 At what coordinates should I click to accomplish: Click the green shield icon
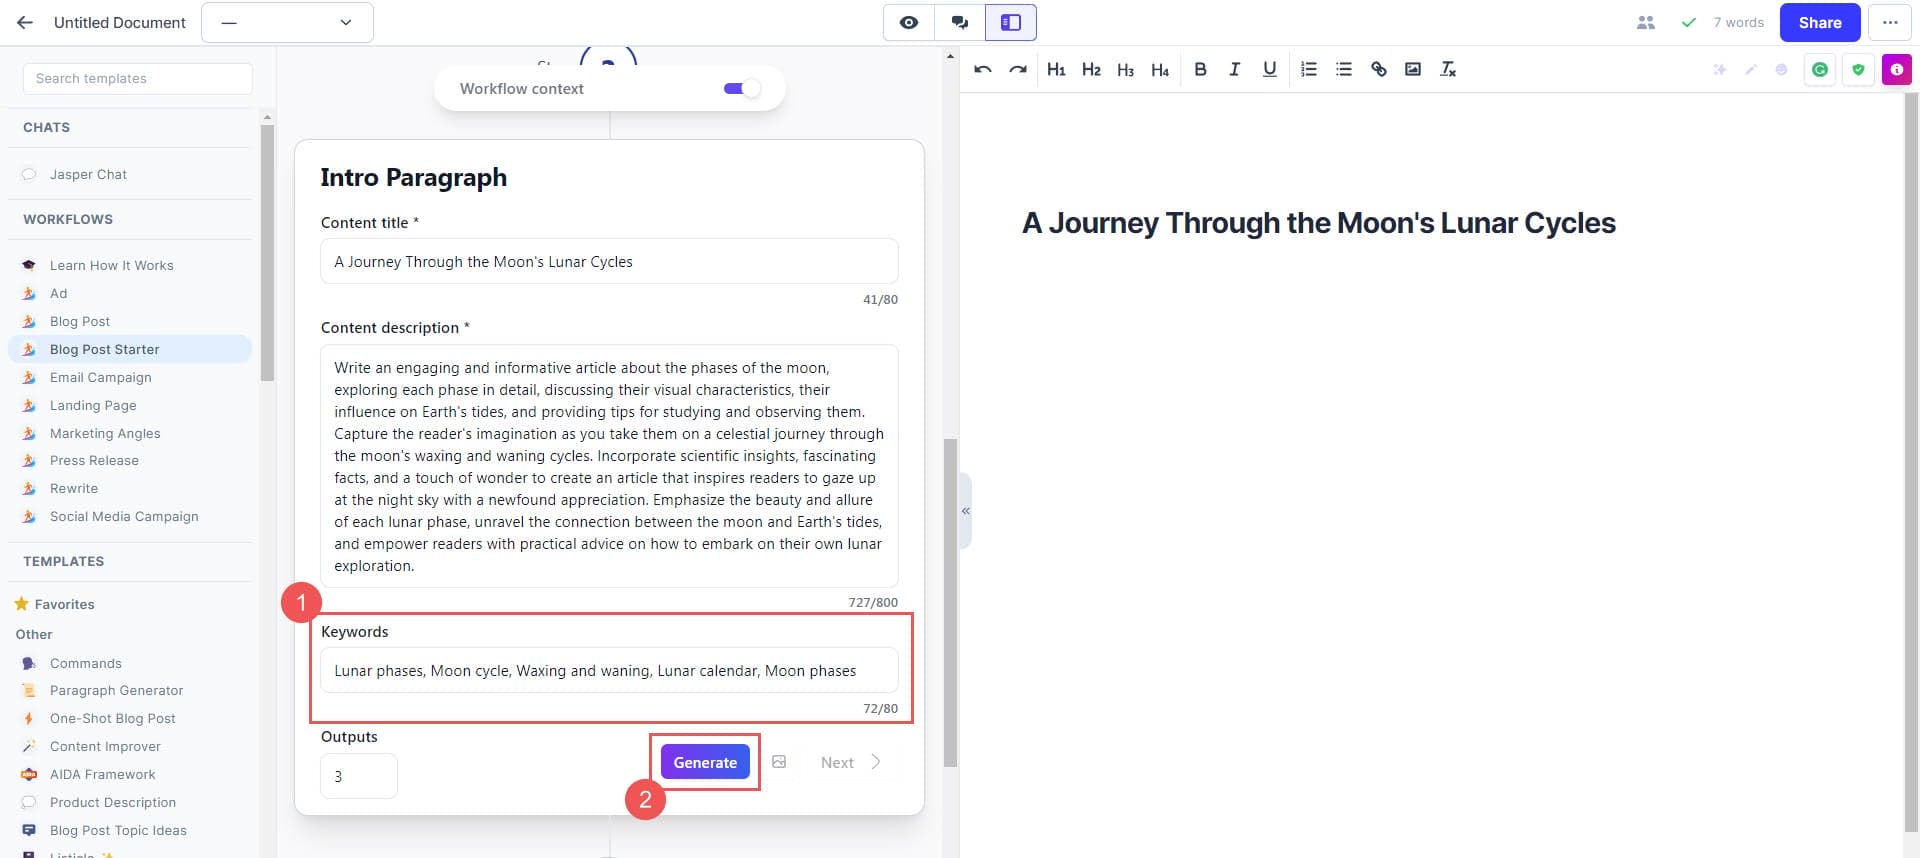point(1858,69)
